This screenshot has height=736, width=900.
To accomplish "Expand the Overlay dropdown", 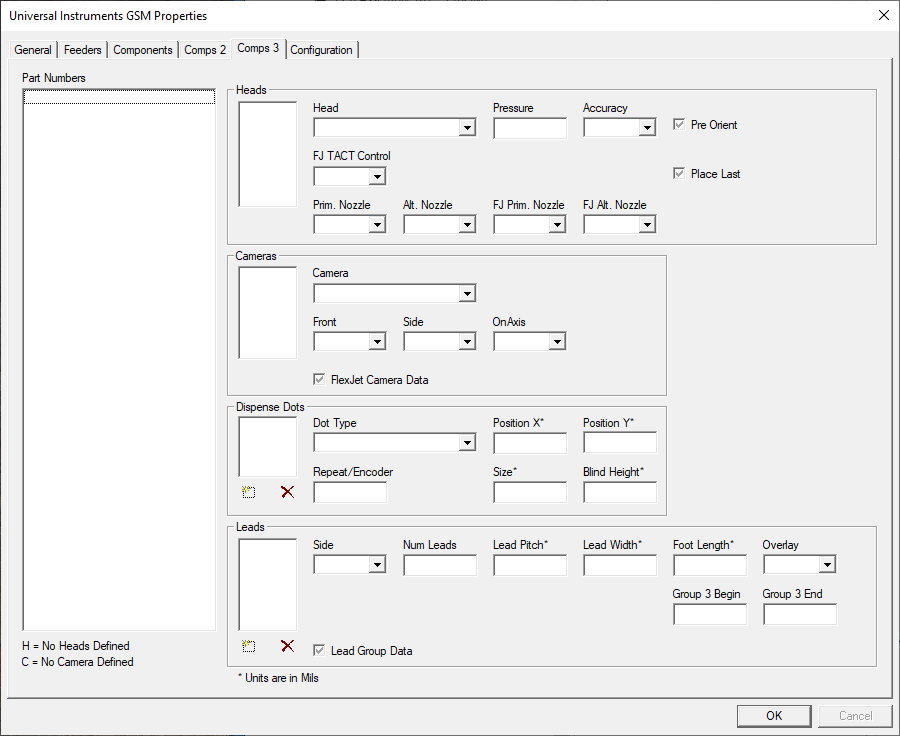I will pos(825,563).
